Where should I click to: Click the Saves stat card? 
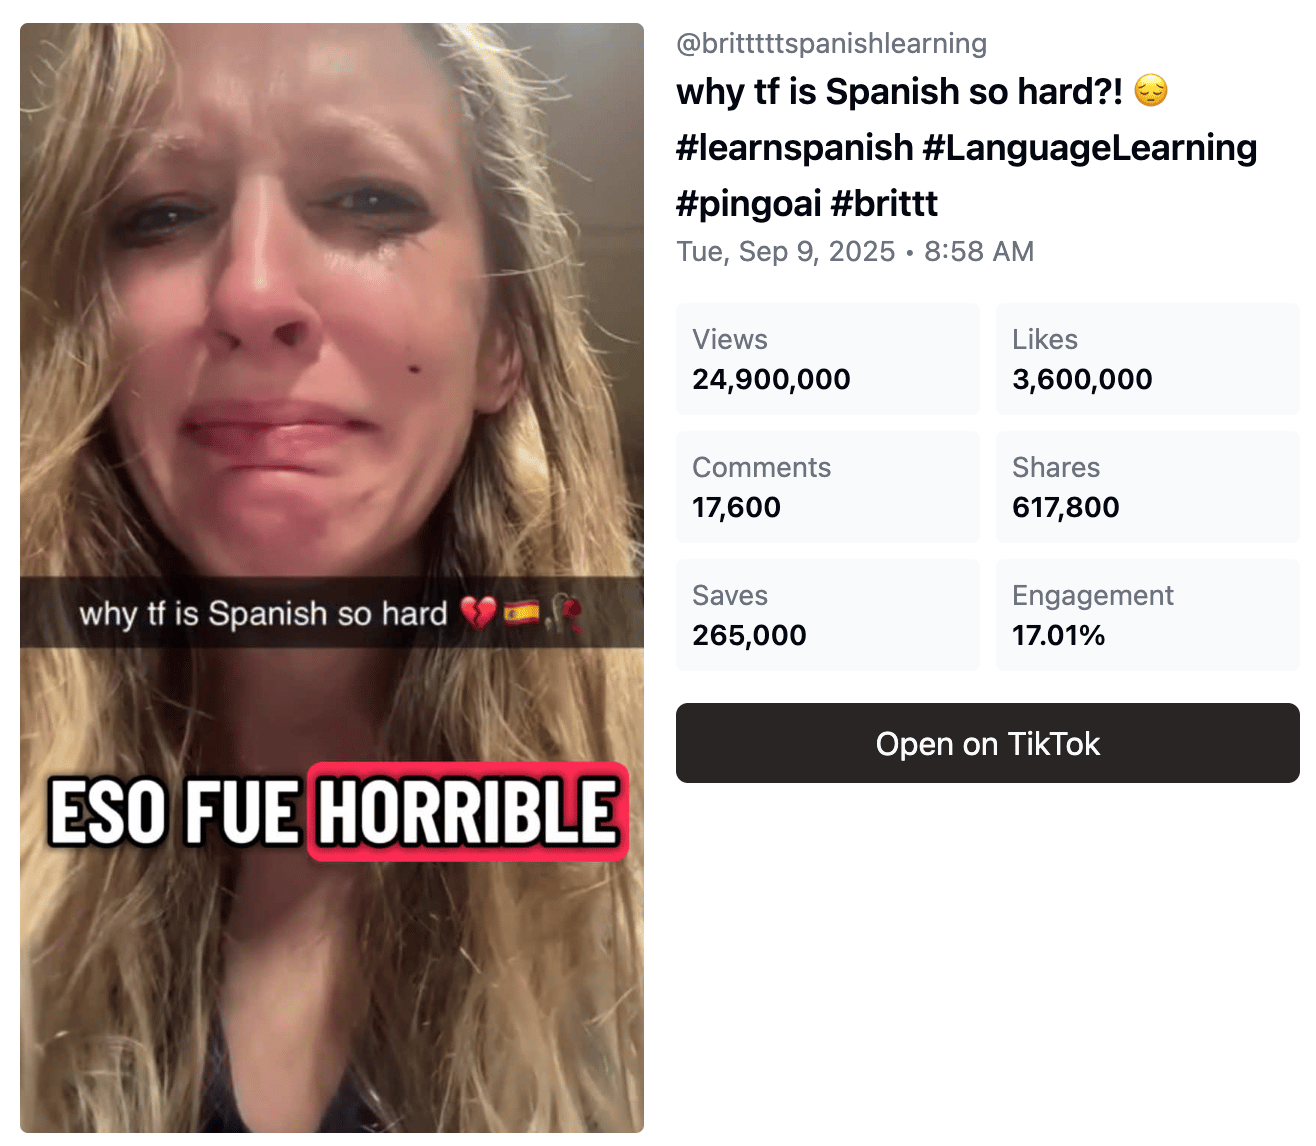tap(828, 615)
